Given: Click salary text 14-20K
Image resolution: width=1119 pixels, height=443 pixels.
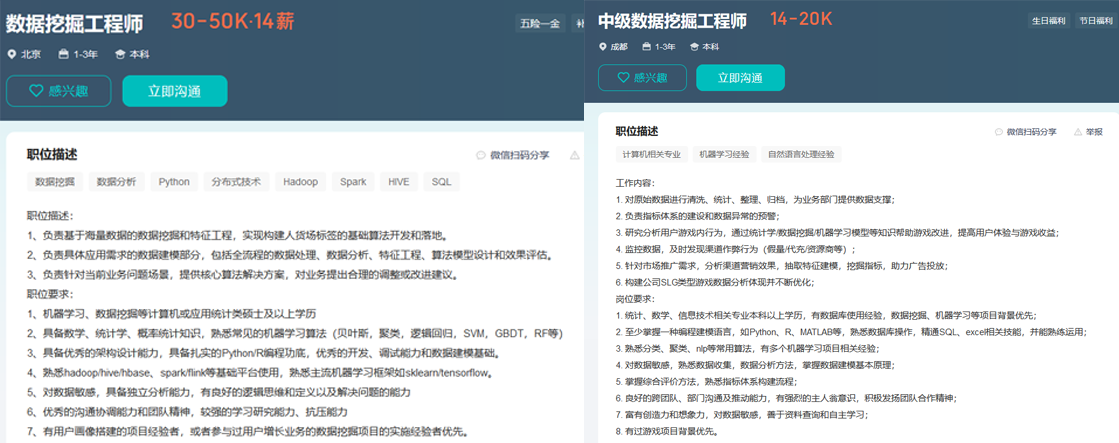Looking at the screenshot, I should [x=801, y=19].
